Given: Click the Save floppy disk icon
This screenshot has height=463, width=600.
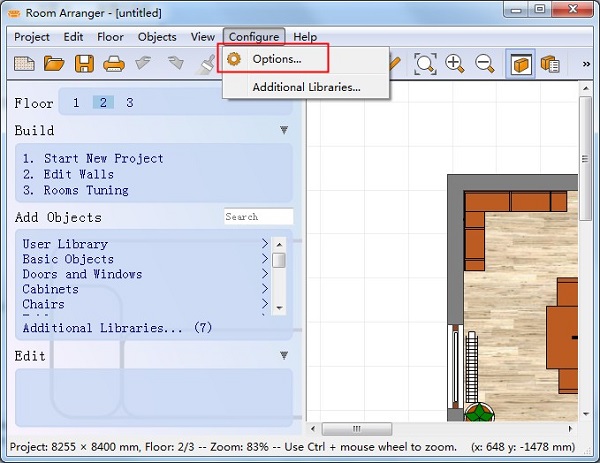Looking at the screenshot, I should coord(84,64).
